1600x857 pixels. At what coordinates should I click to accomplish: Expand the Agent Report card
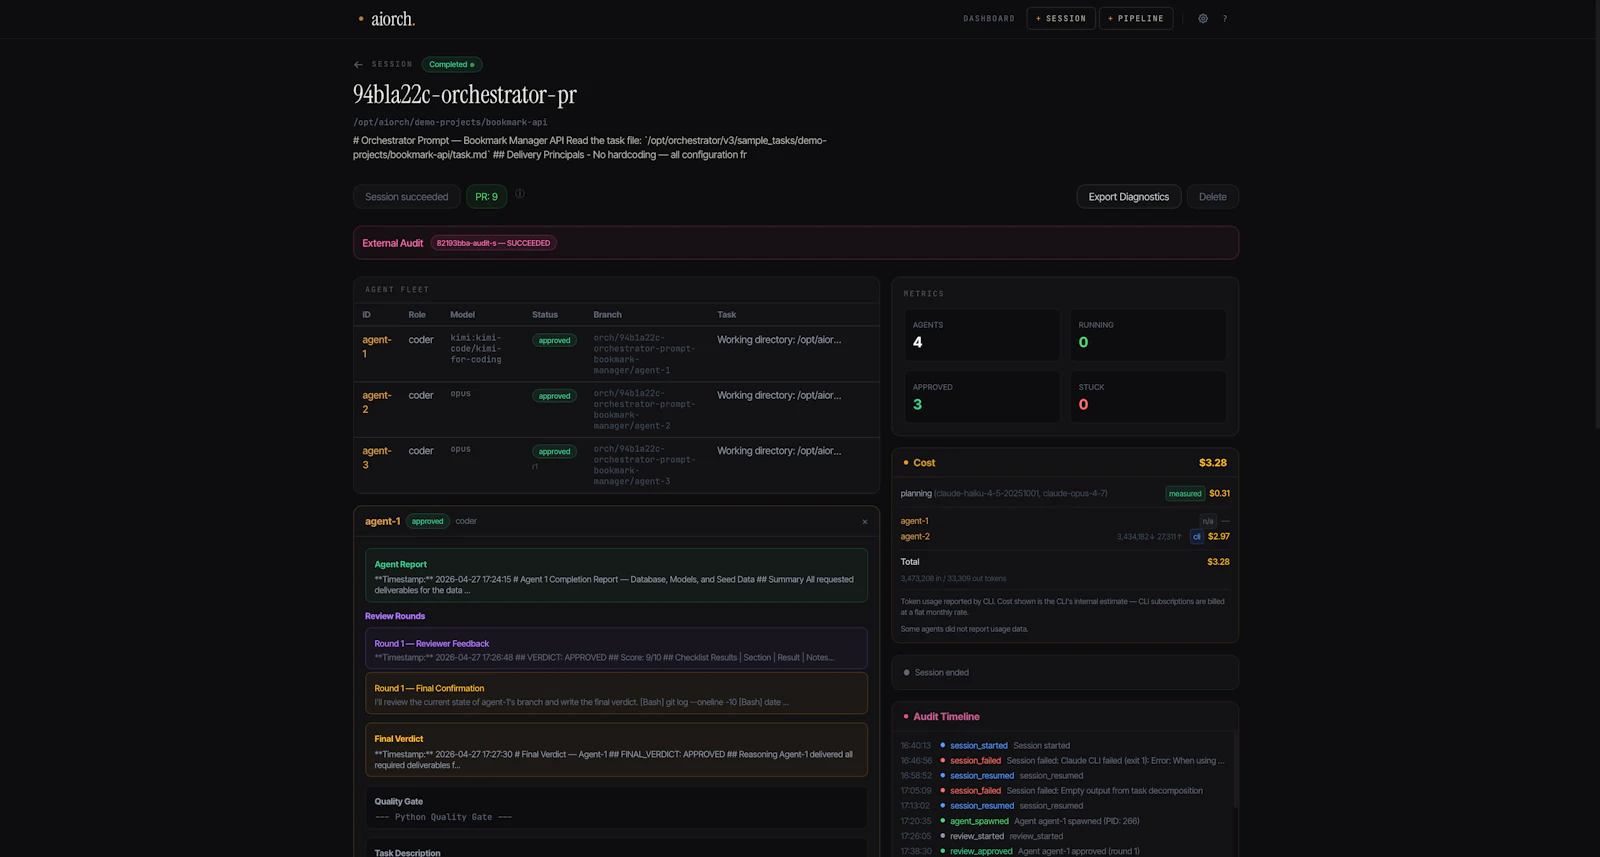[616, 576]
